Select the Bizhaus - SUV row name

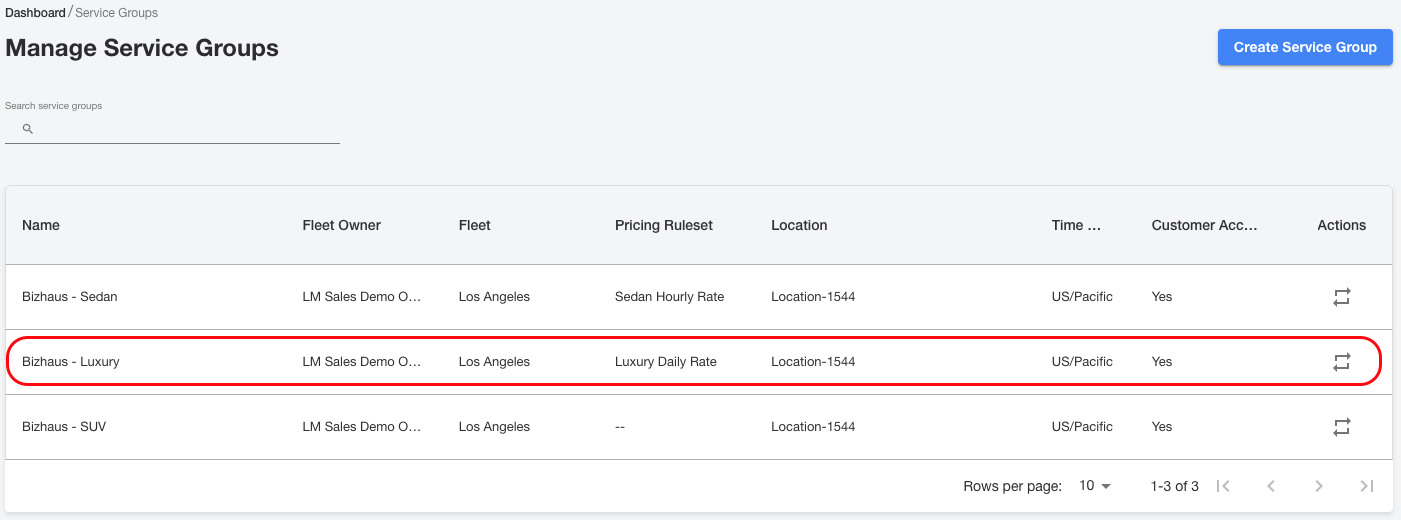[x=64, y=427]
